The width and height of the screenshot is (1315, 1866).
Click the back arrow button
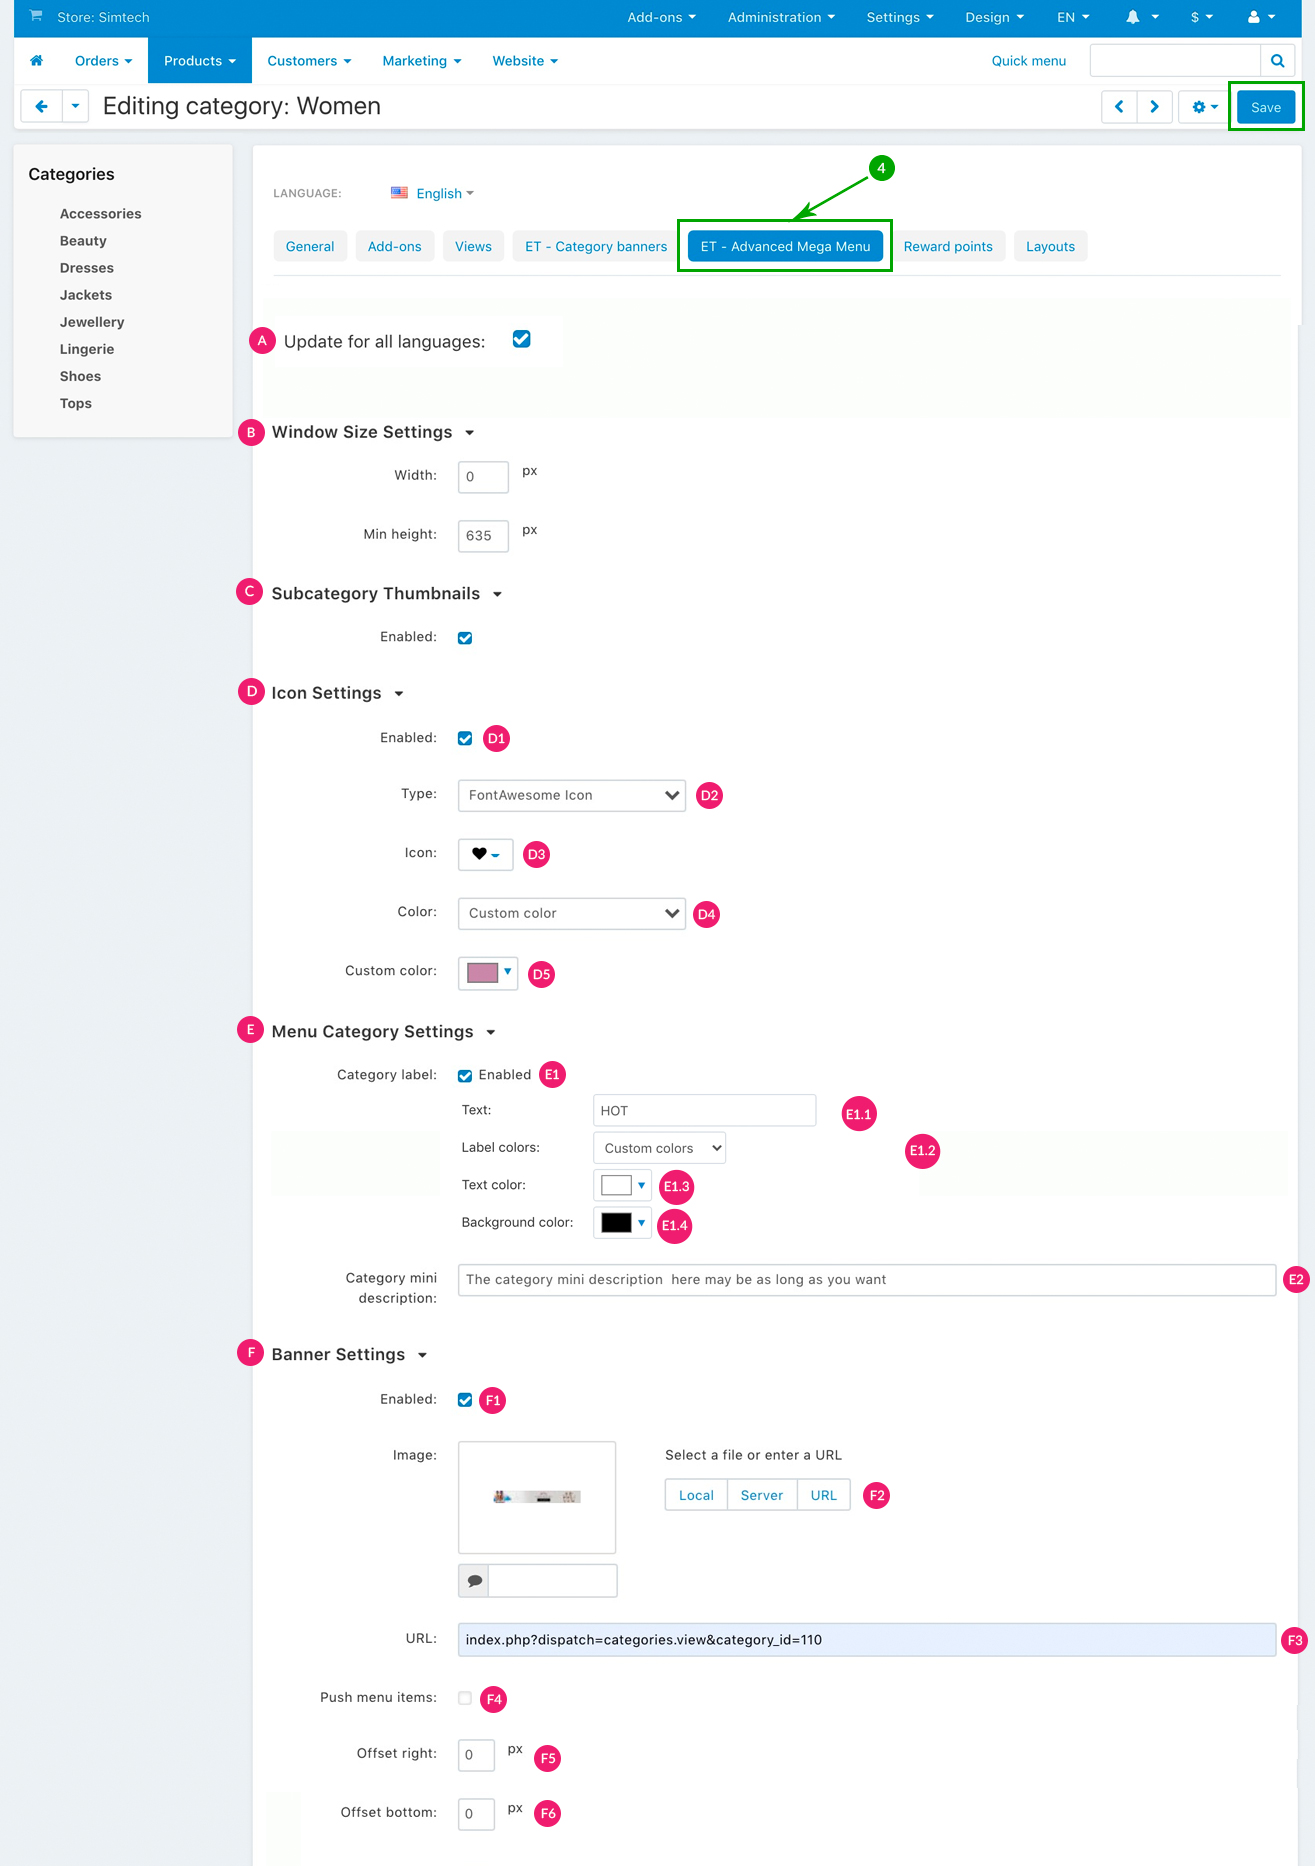click(41, 106)
